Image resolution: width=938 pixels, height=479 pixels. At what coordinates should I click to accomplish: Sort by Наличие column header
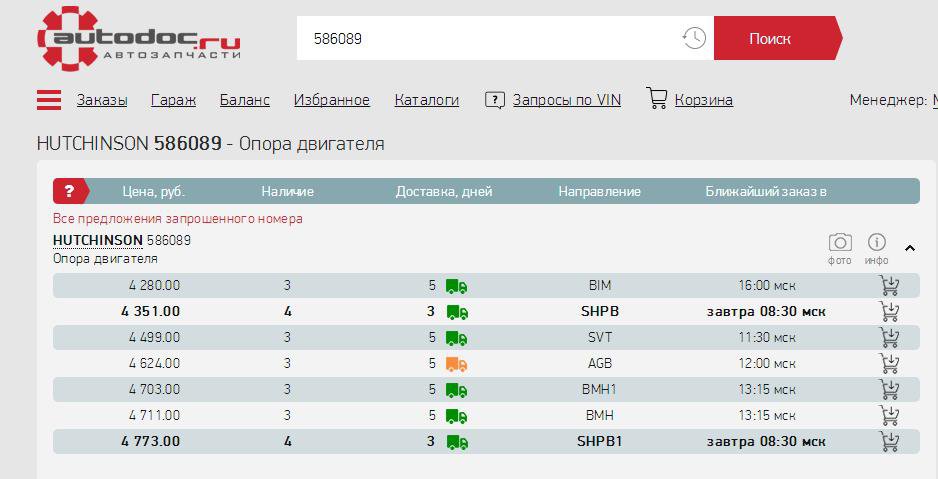[x=287, y=192]
